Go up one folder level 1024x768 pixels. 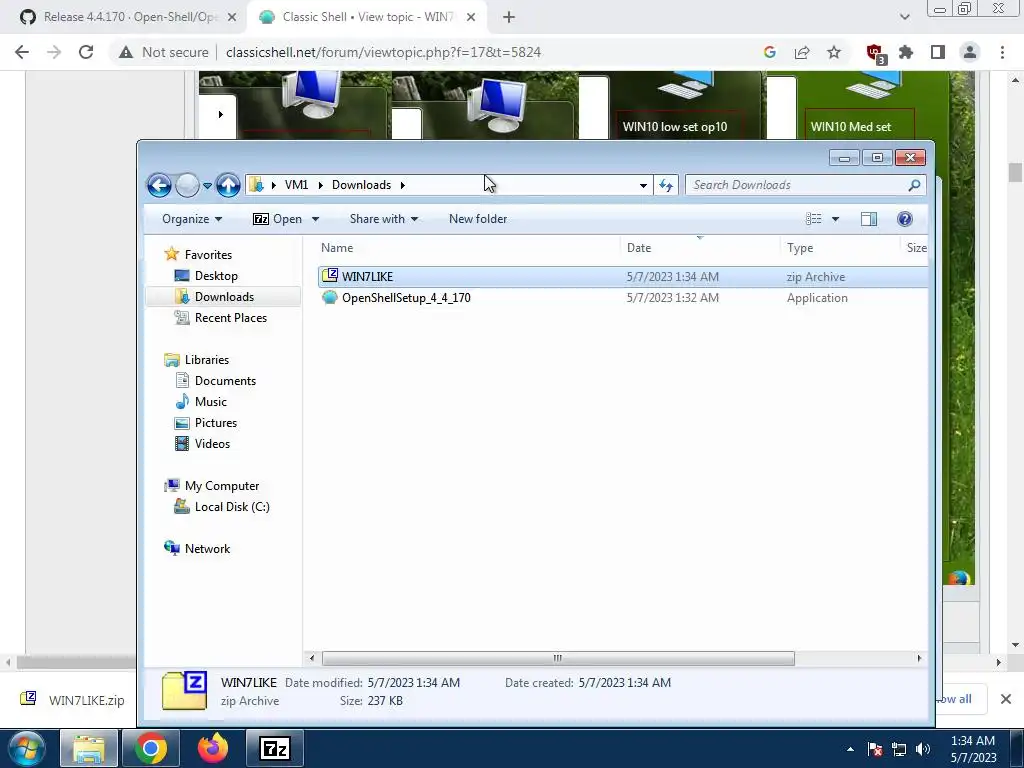tap(228, 185)
